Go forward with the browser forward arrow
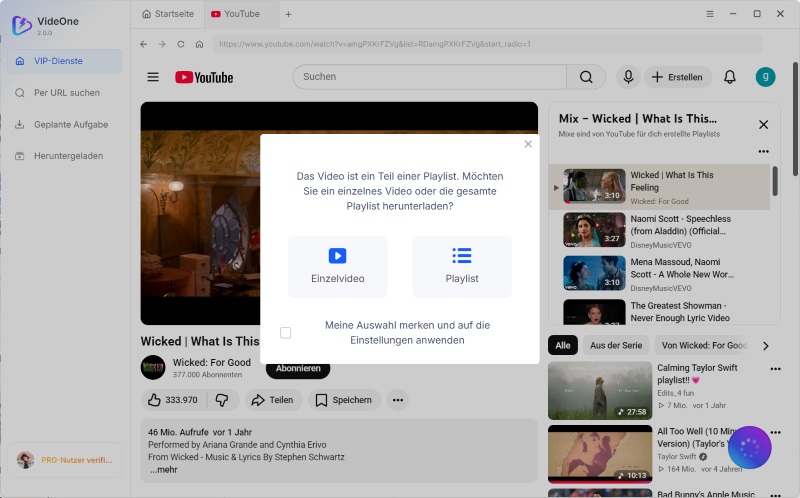This screenshot has width=800, height=498. pos(162,44)
